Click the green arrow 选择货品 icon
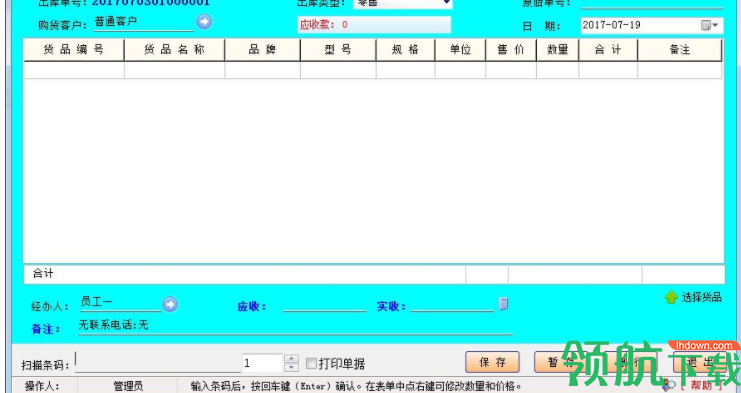The height and width of the screenshot is (393, 741). [671, 297]
